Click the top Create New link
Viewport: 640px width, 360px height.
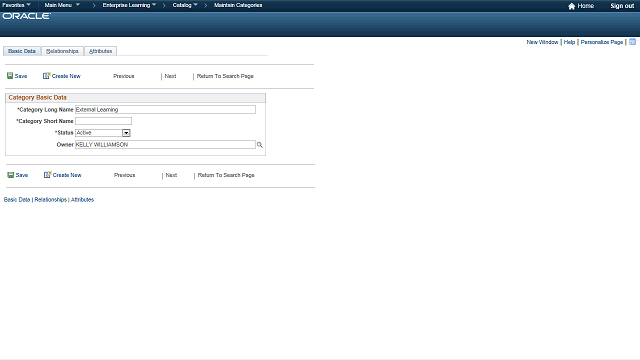[66, 76]
